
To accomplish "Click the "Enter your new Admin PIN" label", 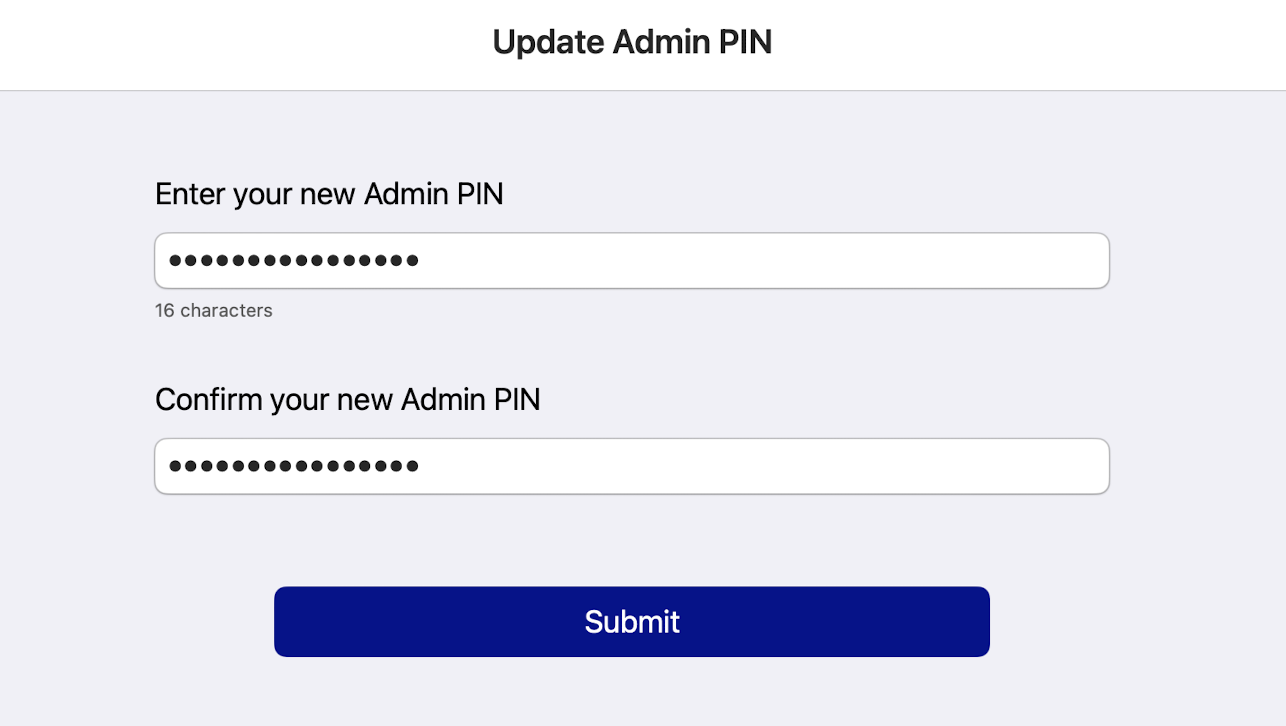I will pyautogui.click(x=329, y=194).
